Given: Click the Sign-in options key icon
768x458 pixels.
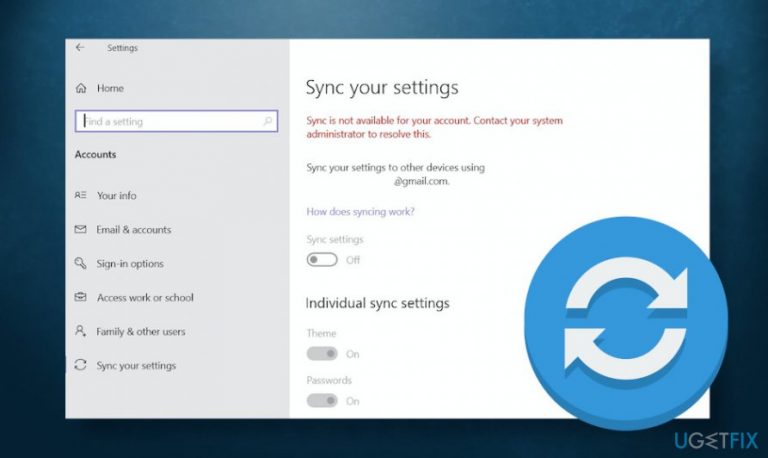Looking at the screenshot, I should 80,263.
